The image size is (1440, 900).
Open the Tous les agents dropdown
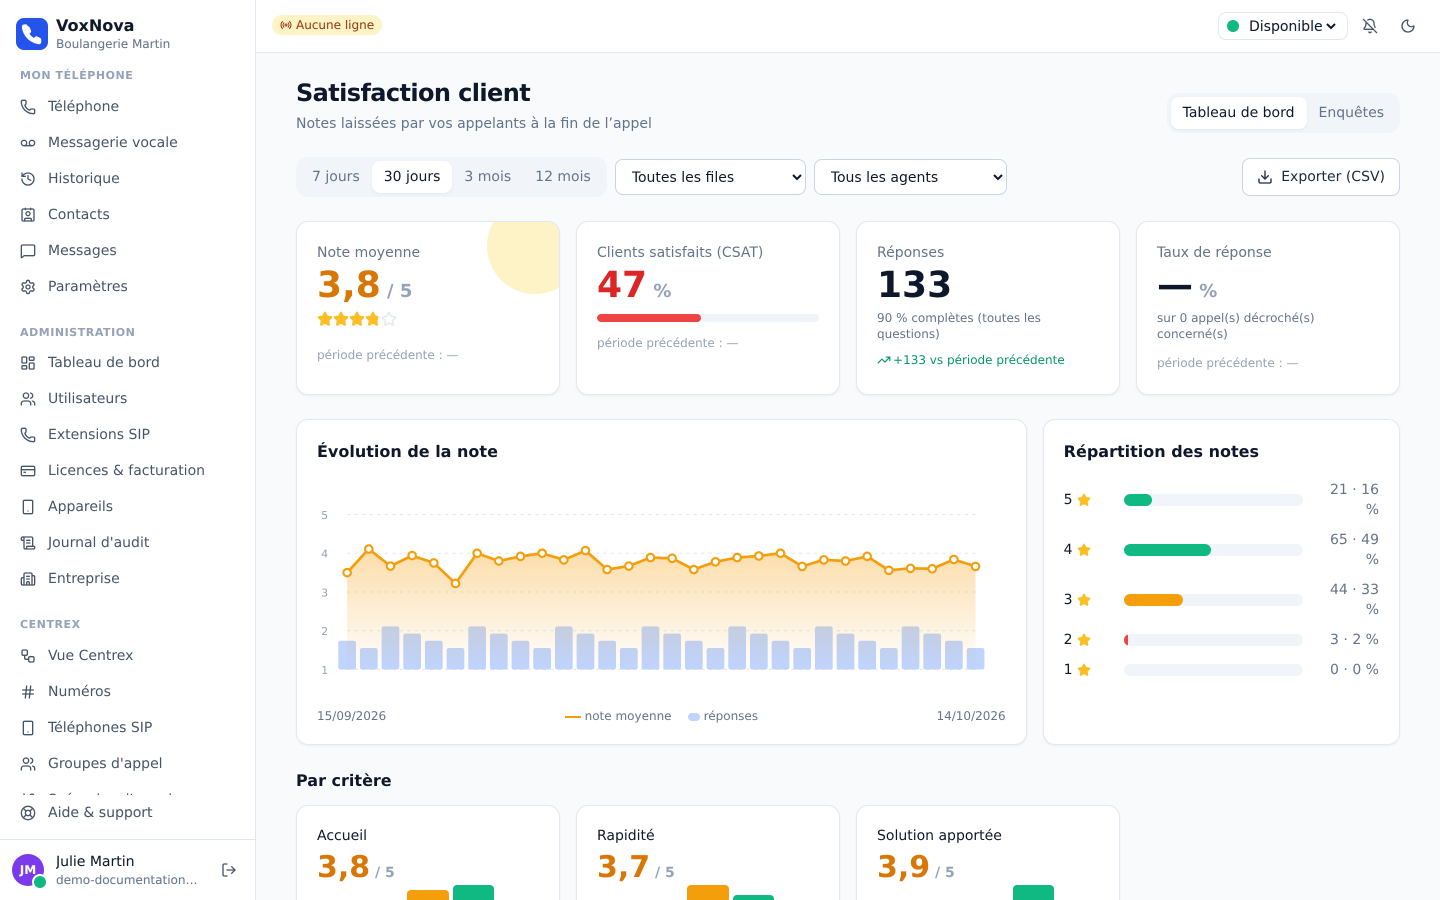910,177
